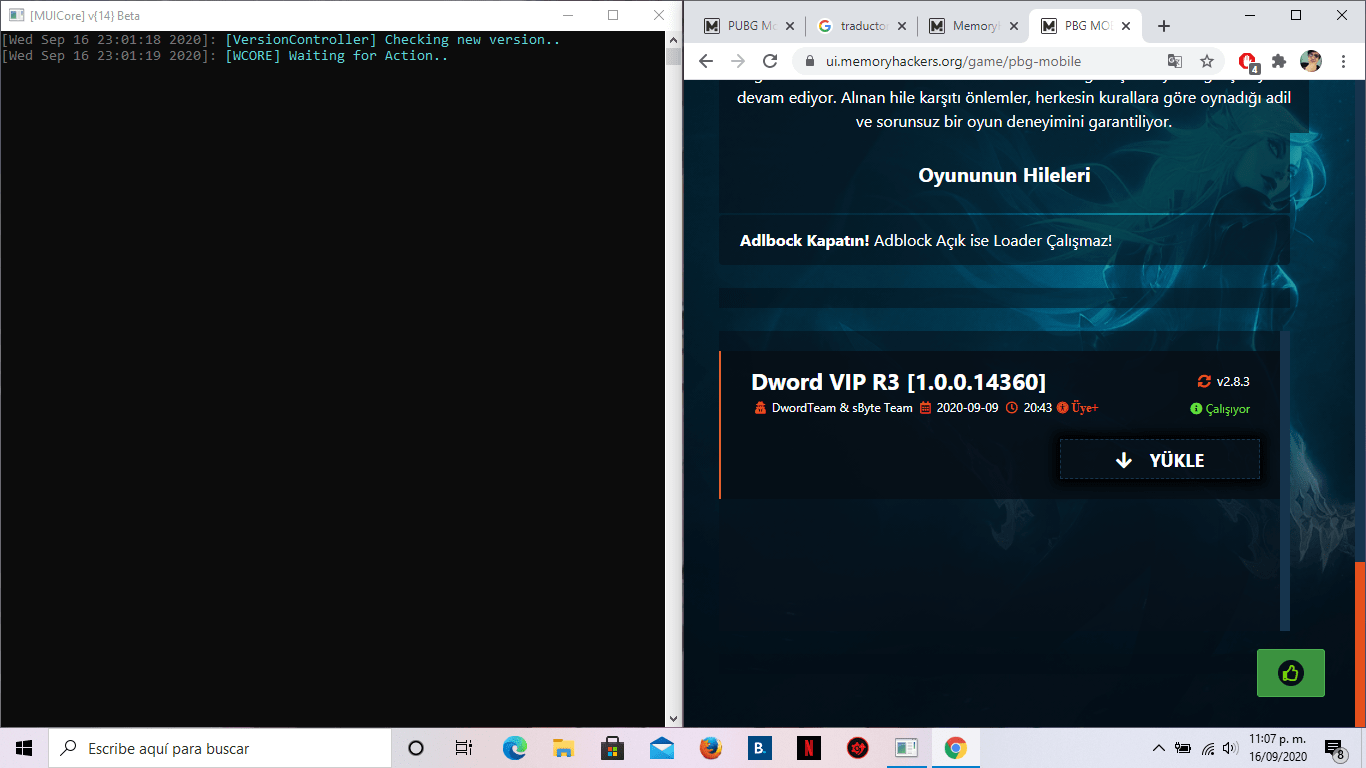Viewport: 1366px width, 768px height.
Task: Open the Wi-Fi network tray icon
Action: (x=1207, y=748)
